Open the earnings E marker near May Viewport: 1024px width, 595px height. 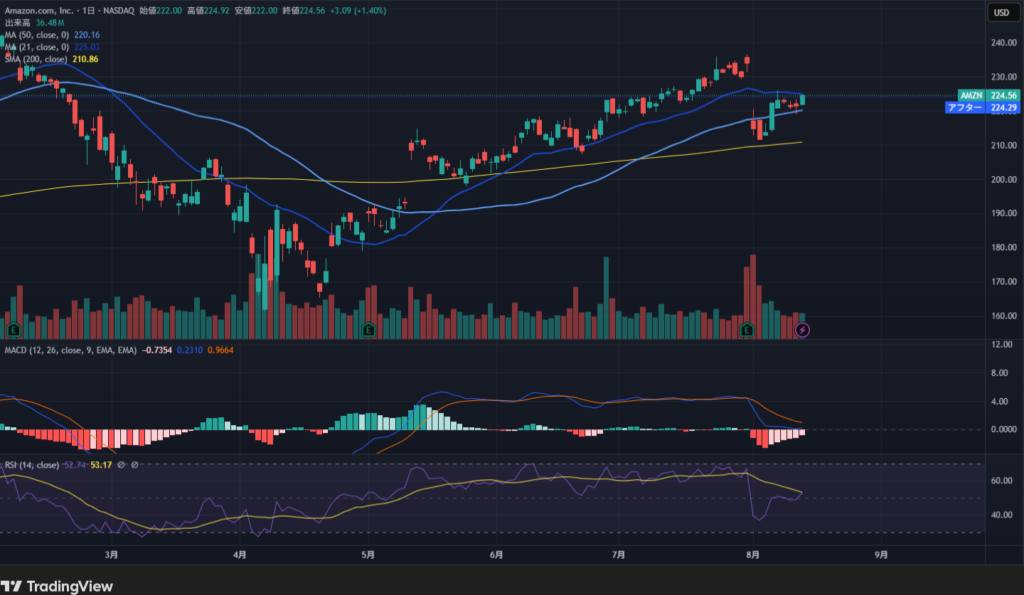pos(368,330)
